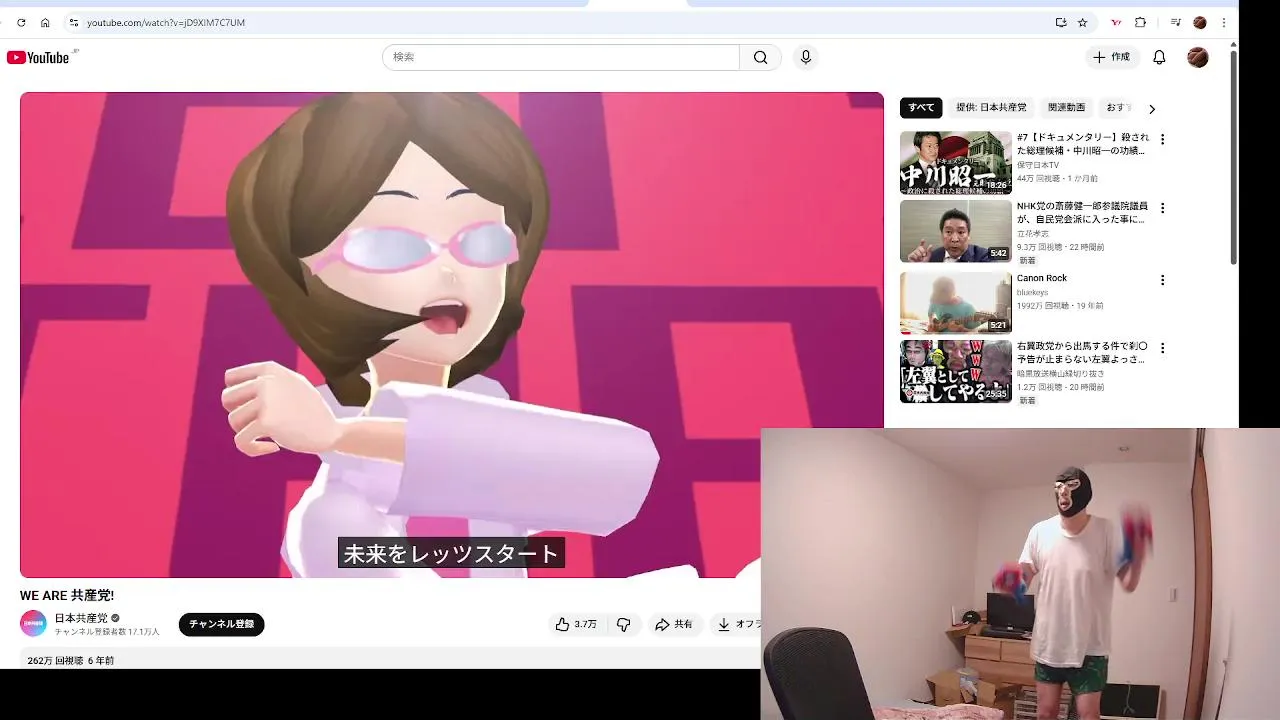Screen dimensions: 1280x720
Task: Open the browser extensions puzzle icon
Action: coord(1140,22)
